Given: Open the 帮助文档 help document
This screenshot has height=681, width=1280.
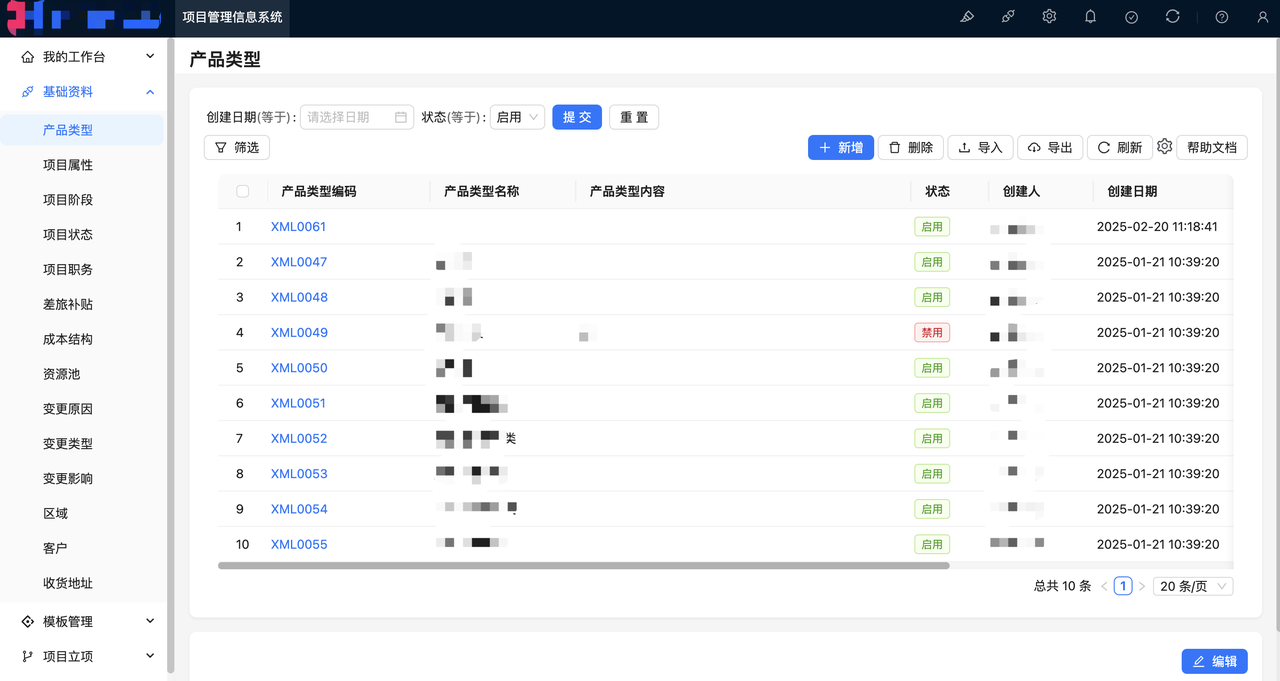Looking at the screenshot, I should (1212, 147).
